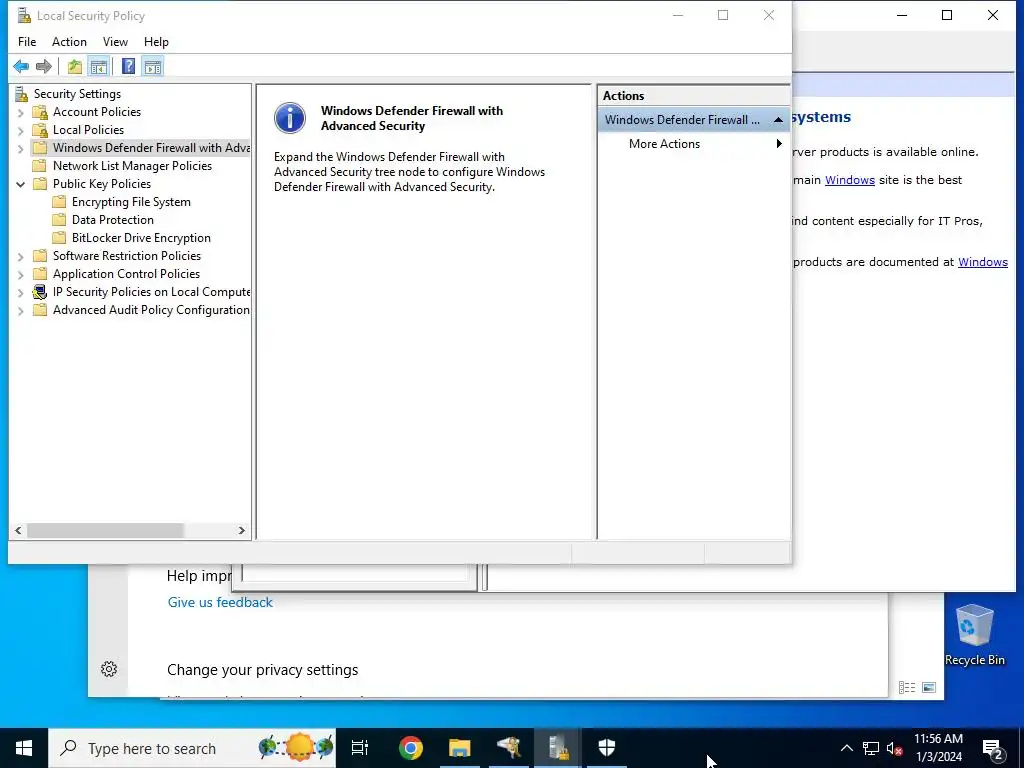Click the large icons view button in background window
The height and width of the screenshot is (768, 1024).
click(929, 687)
